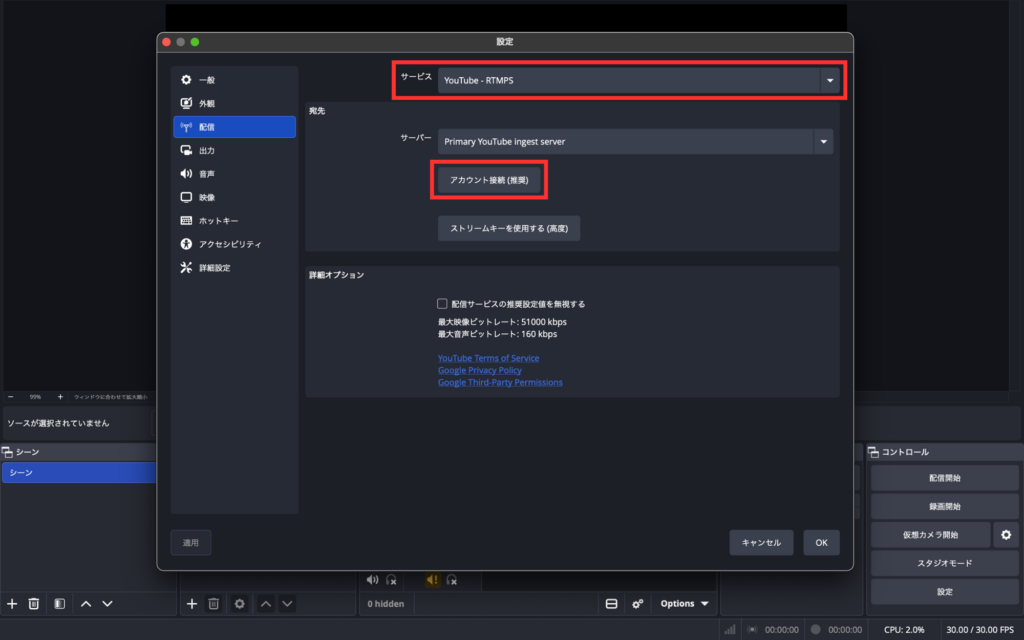Open virtual camera settings gear icon
Screen dimensions: 1024x640
(1006, 535)
